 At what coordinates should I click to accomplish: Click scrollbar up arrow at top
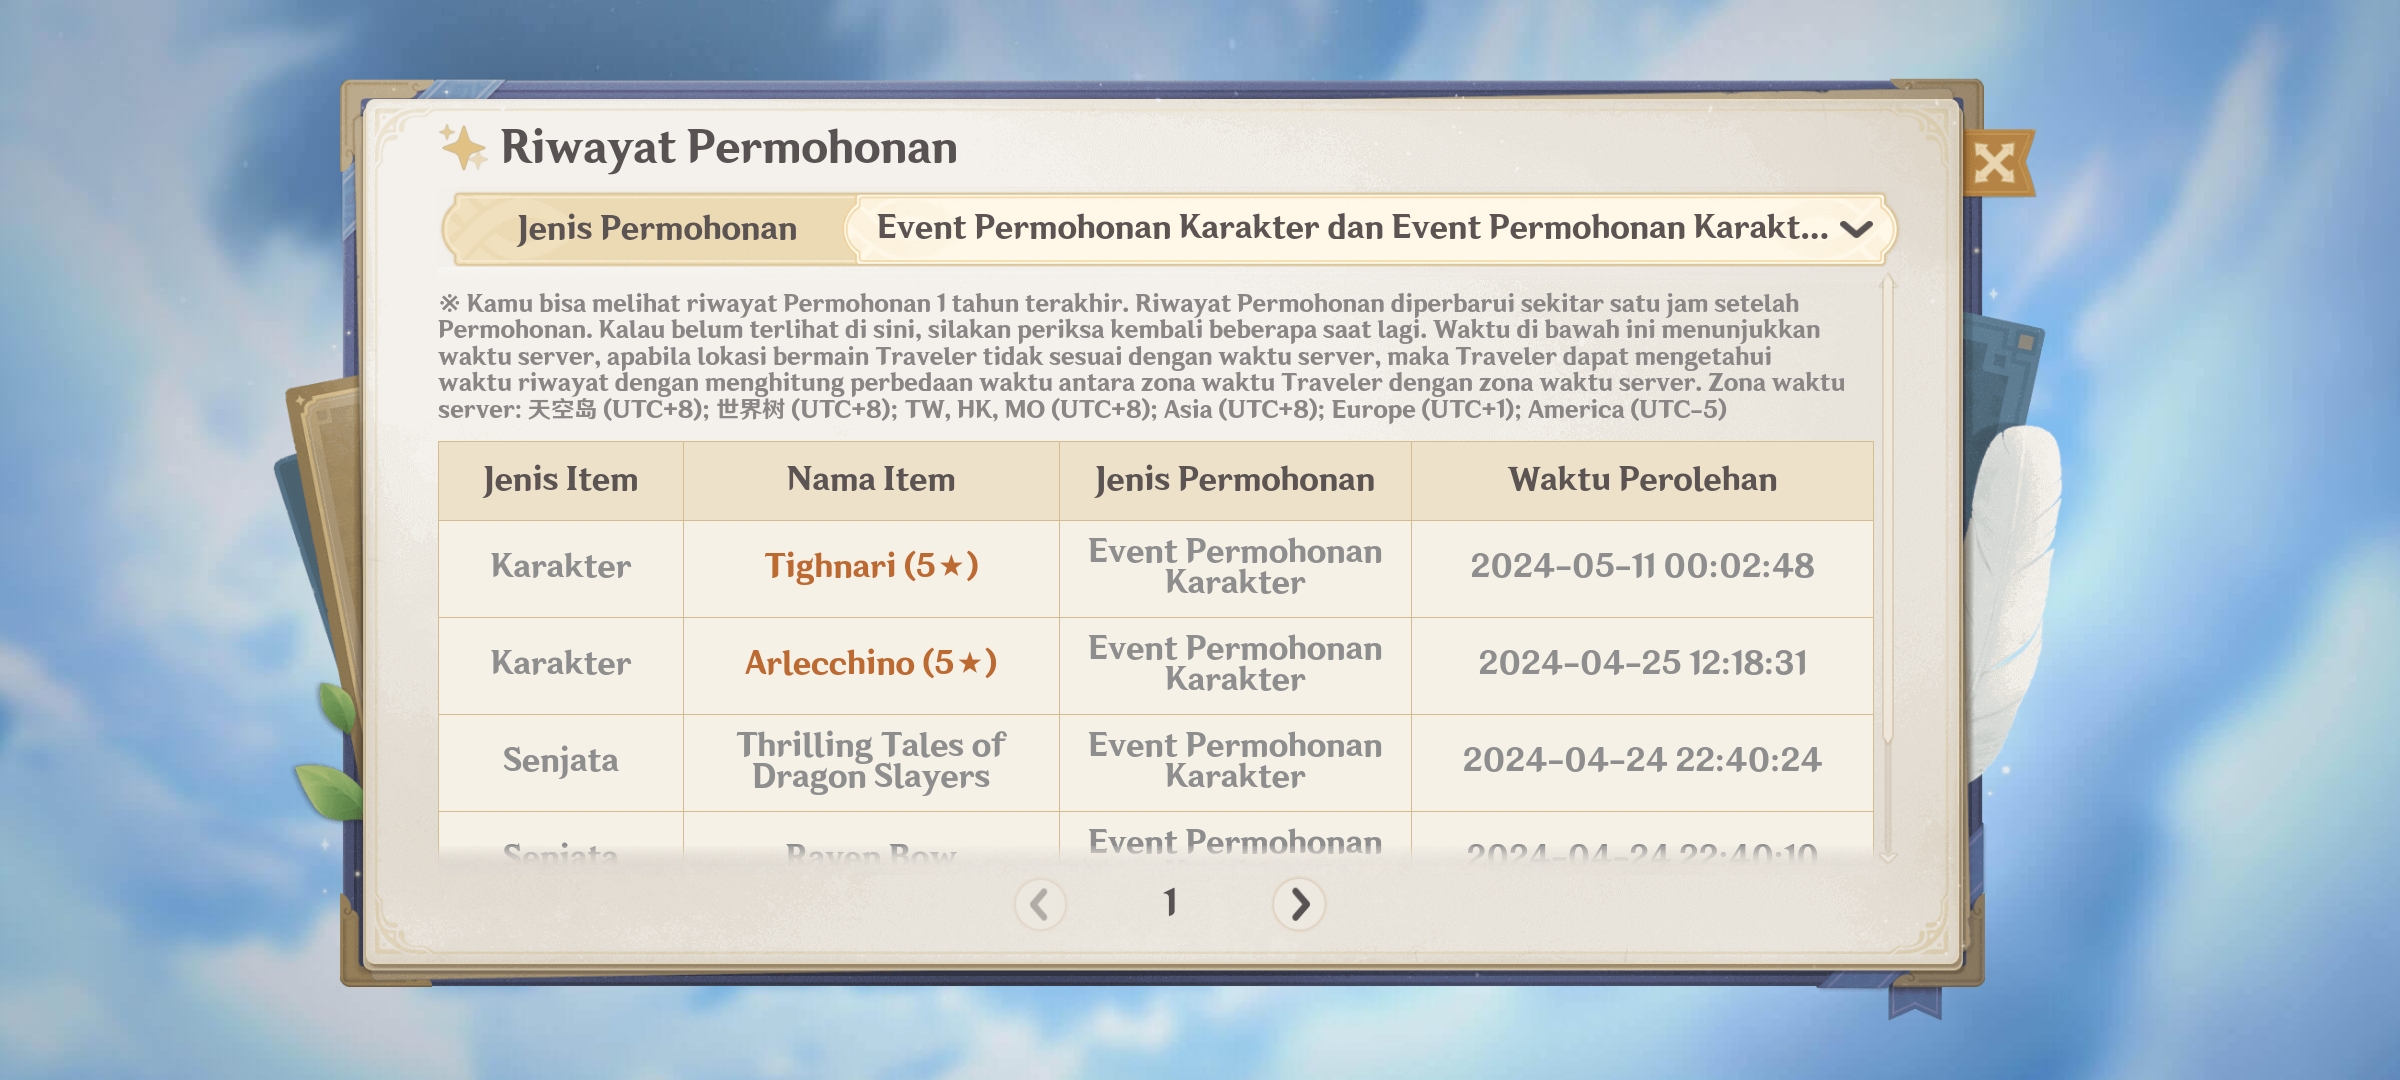pyautogui.click(x=1888, y=282)
